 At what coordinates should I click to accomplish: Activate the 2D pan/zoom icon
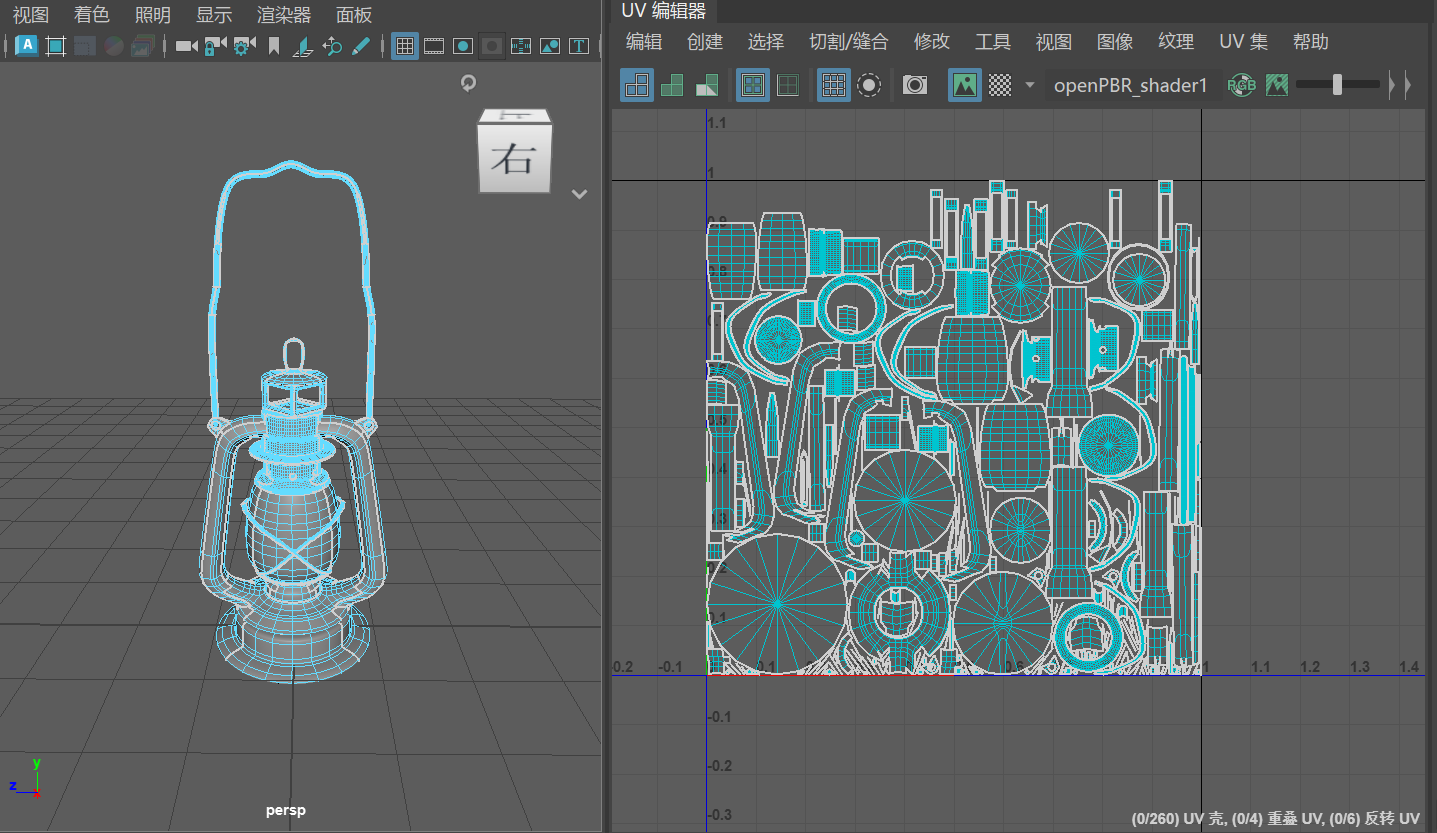(x=333, y=46)
